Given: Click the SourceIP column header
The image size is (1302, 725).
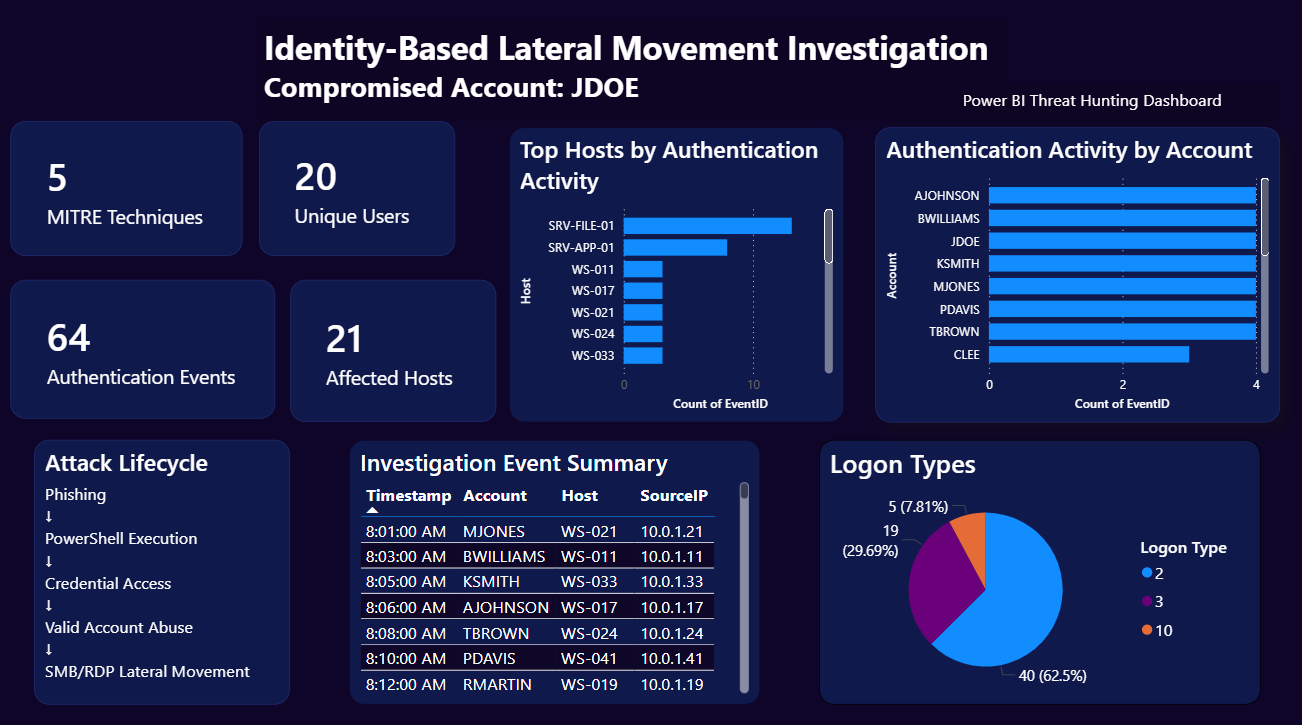Looking at the screenshot, I should pyautogui.click(x=674, y=496).
